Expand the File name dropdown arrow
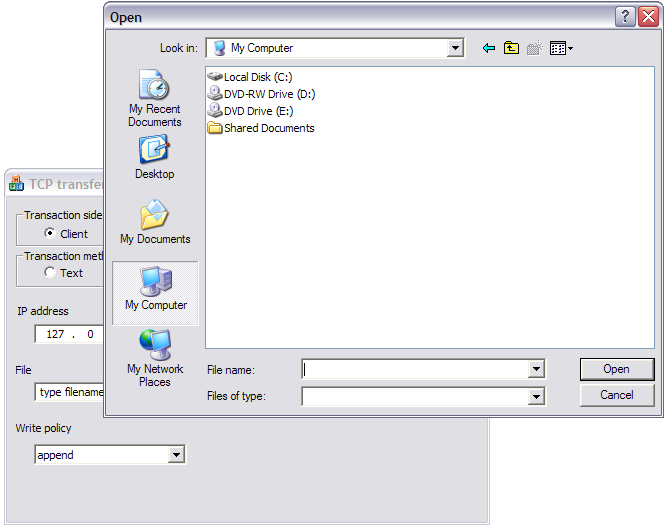This screenshot has width=665, height=529. point(536,369)
